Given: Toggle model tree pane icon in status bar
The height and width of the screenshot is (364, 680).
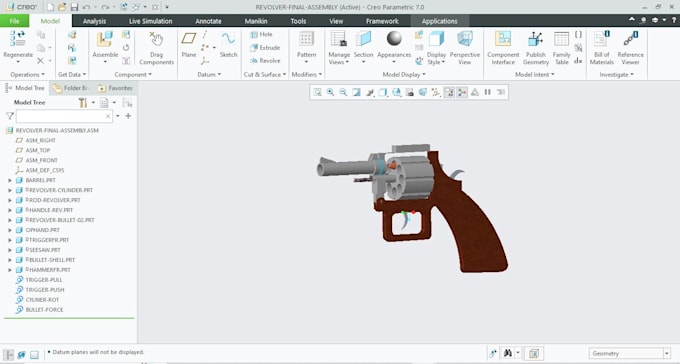Looking at the screenshot, I should pyautogui.click(x=9, y=354).
